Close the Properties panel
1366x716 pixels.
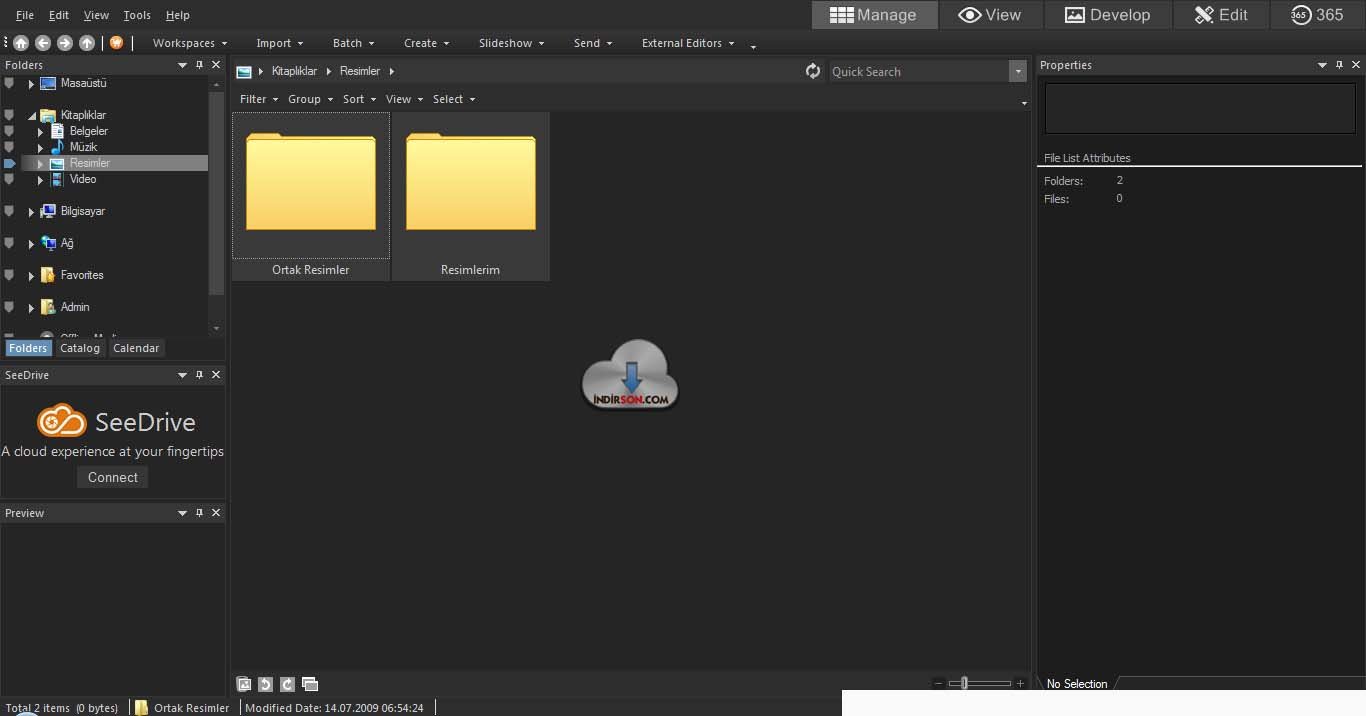[x=1357, y=65]
